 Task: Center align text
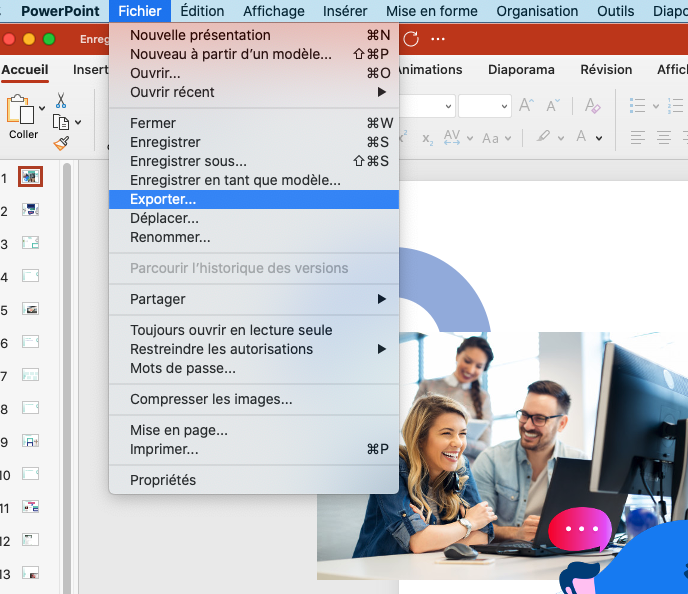(x=663, y=138)
